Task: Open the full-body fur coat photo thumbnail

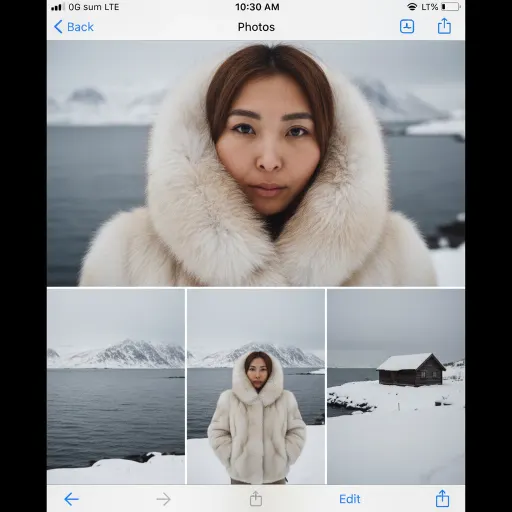Action: click(256, 386)
